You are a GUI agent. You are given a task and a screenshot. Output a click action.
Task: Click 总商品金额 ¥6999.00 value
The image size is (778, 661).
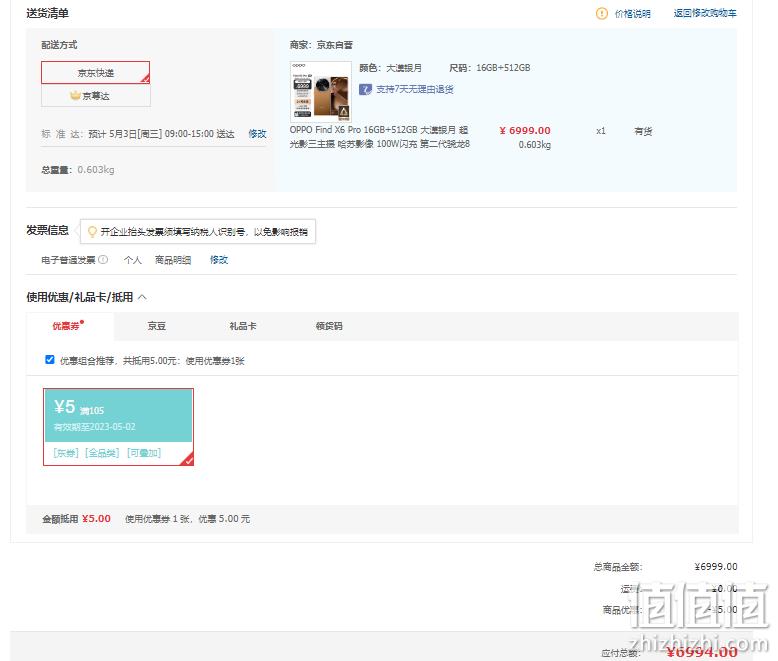(x=715, y=566)
